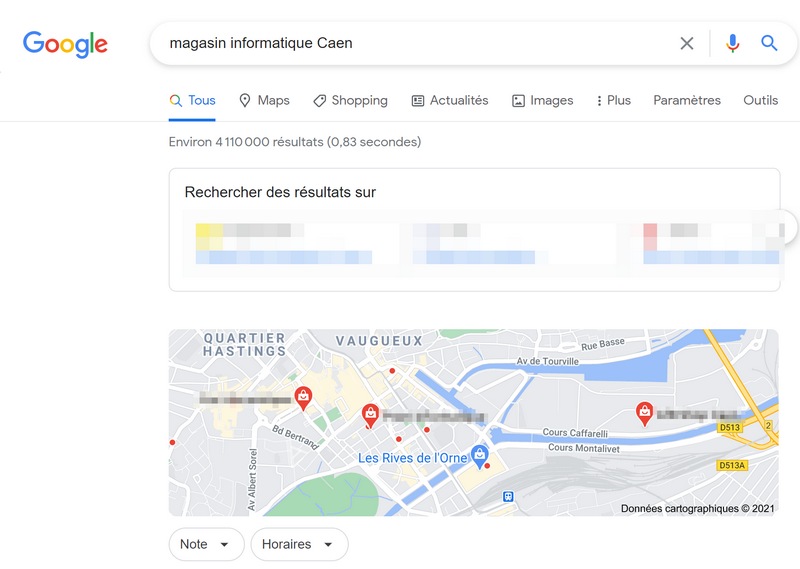Open Outils
800x569 pixels.
click(x=760, y=101)
